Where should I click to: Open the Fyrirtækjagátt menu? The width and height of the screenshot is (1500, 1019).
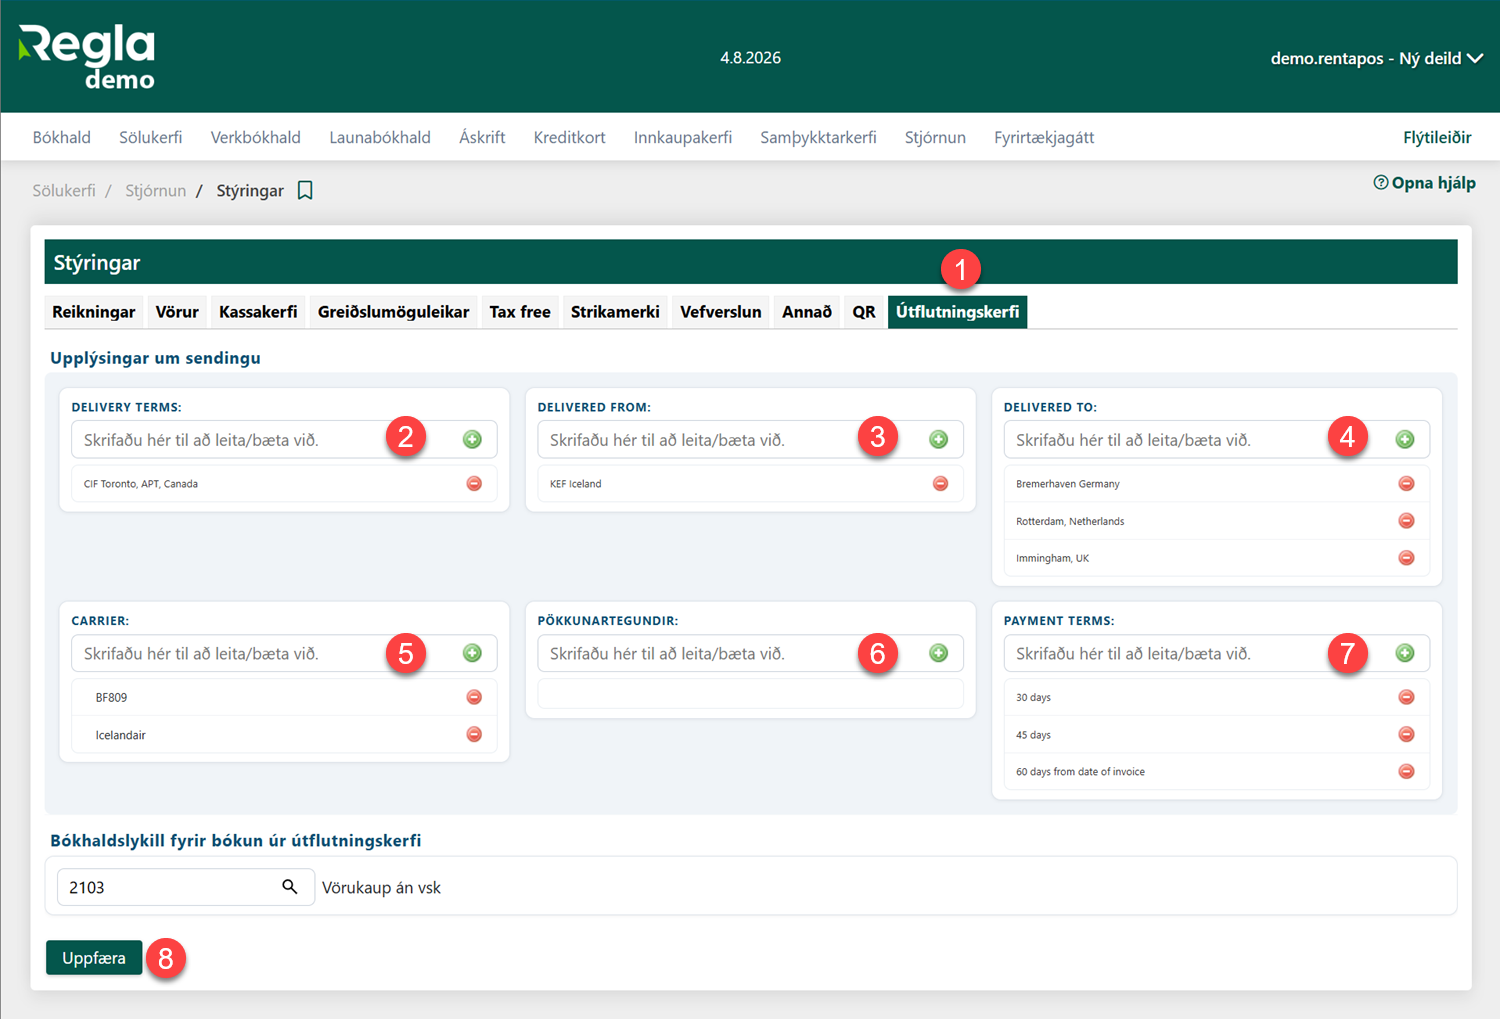tap(1044, 138)
